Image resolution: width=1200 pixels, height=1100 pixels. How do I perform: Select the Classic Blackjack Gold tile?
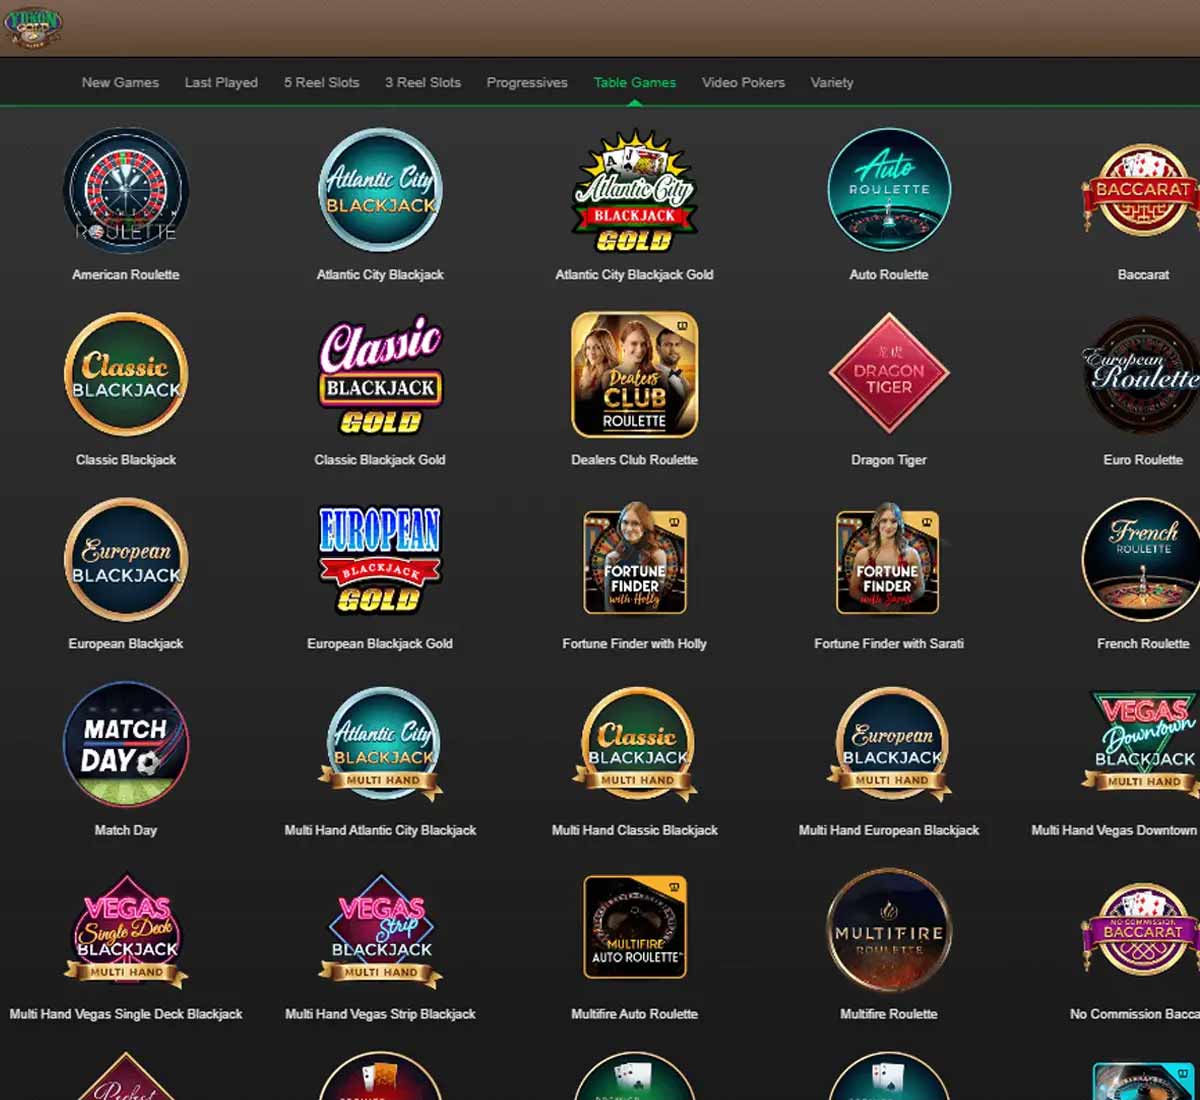click(x=380, y=376)
